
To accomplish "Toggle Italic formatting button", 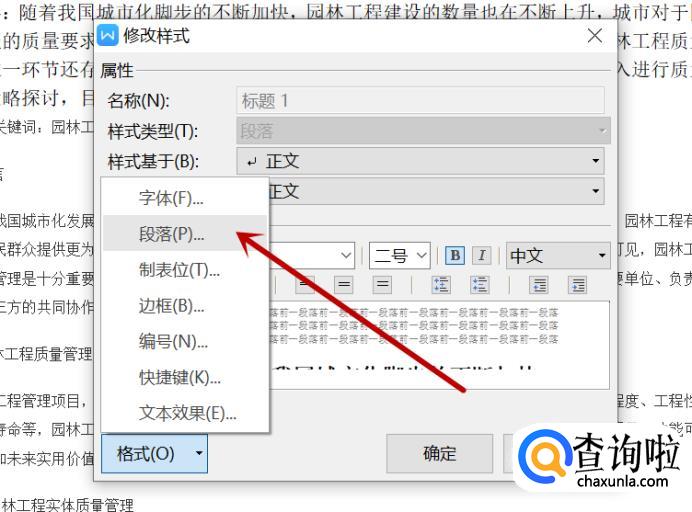I will click(482, 256).
